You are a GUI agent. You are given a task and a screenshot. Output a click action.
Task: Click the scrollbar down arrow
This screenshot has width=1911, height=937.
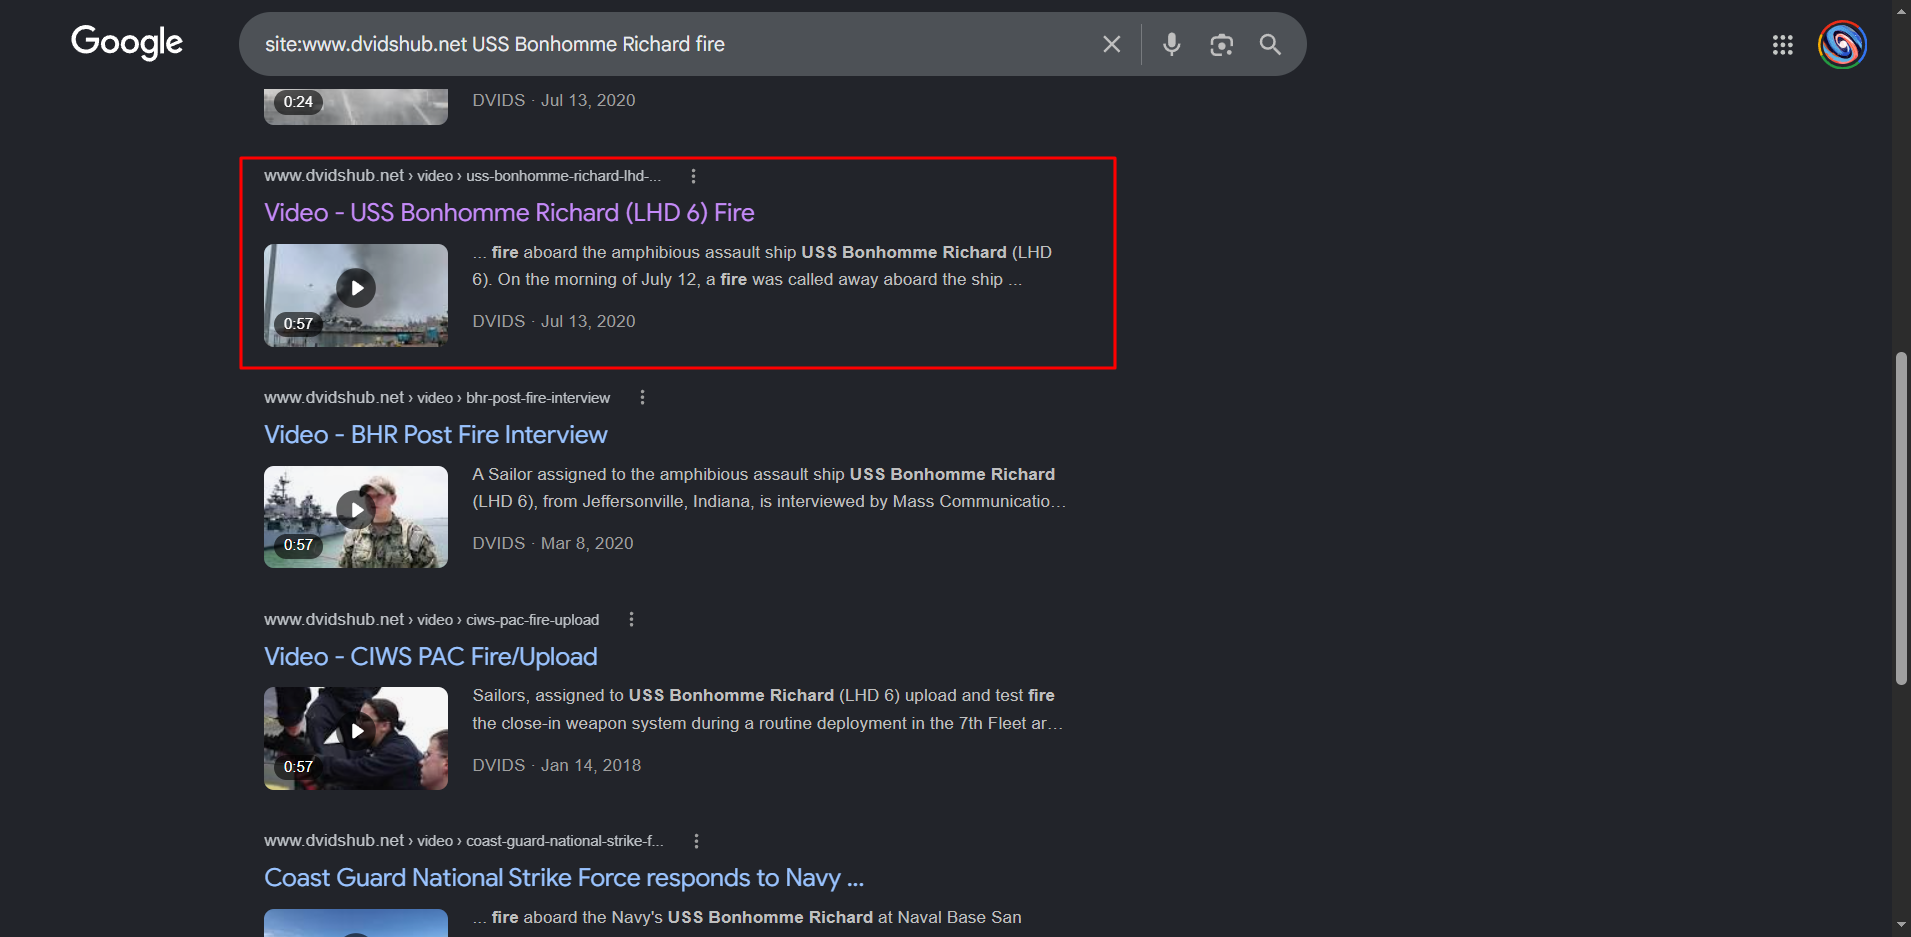pyautogui.click(x=1901, y=926)
